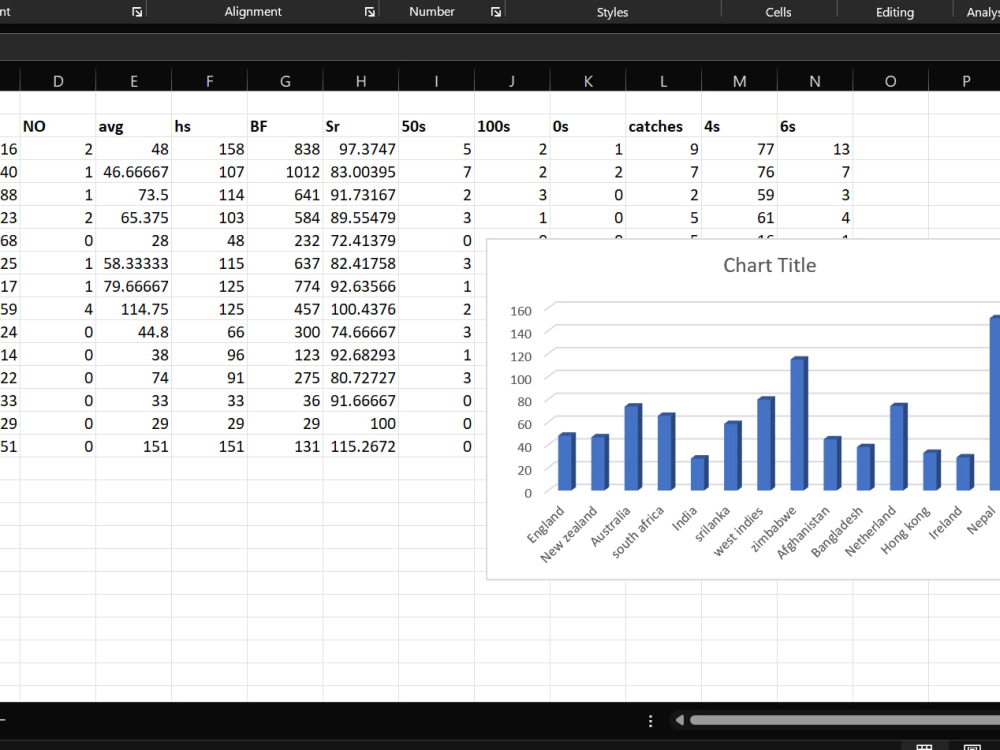Select column O header
The width and height of the screenshot is (1000, 750).
pos(890,81)
